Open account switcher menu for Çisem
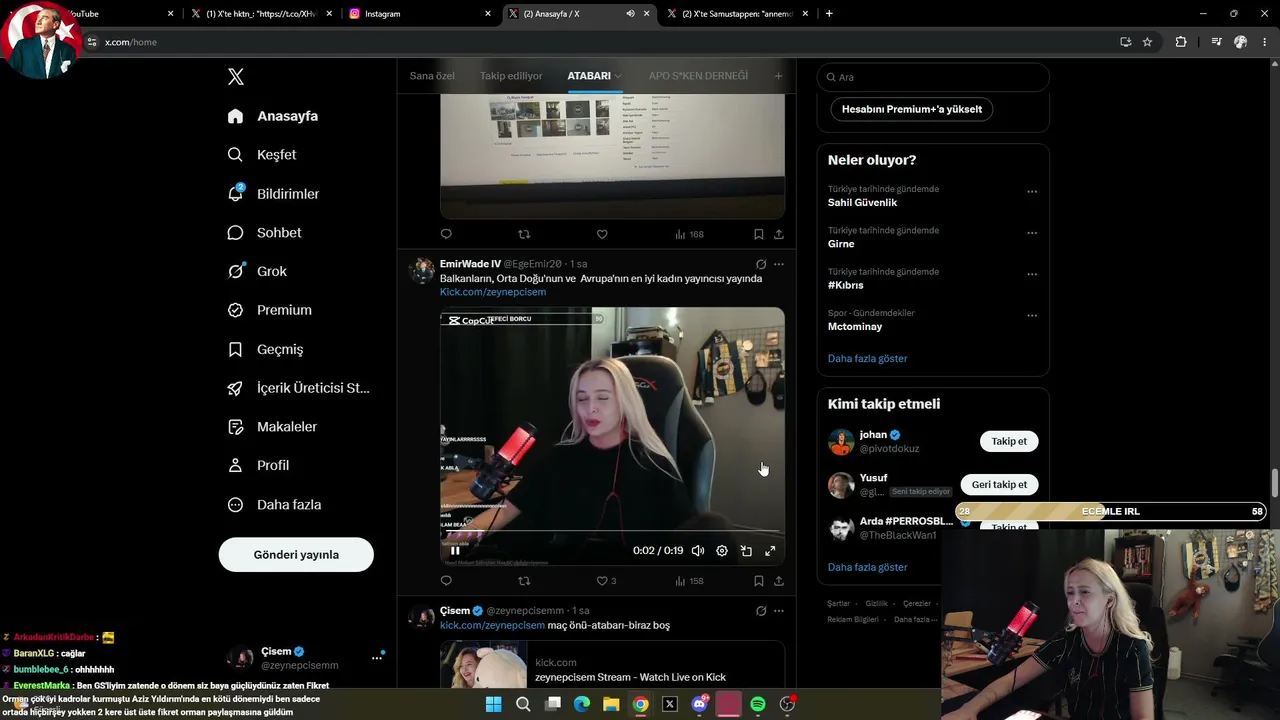Viewport: 1280px width, 720px height. tap(377, 658)
